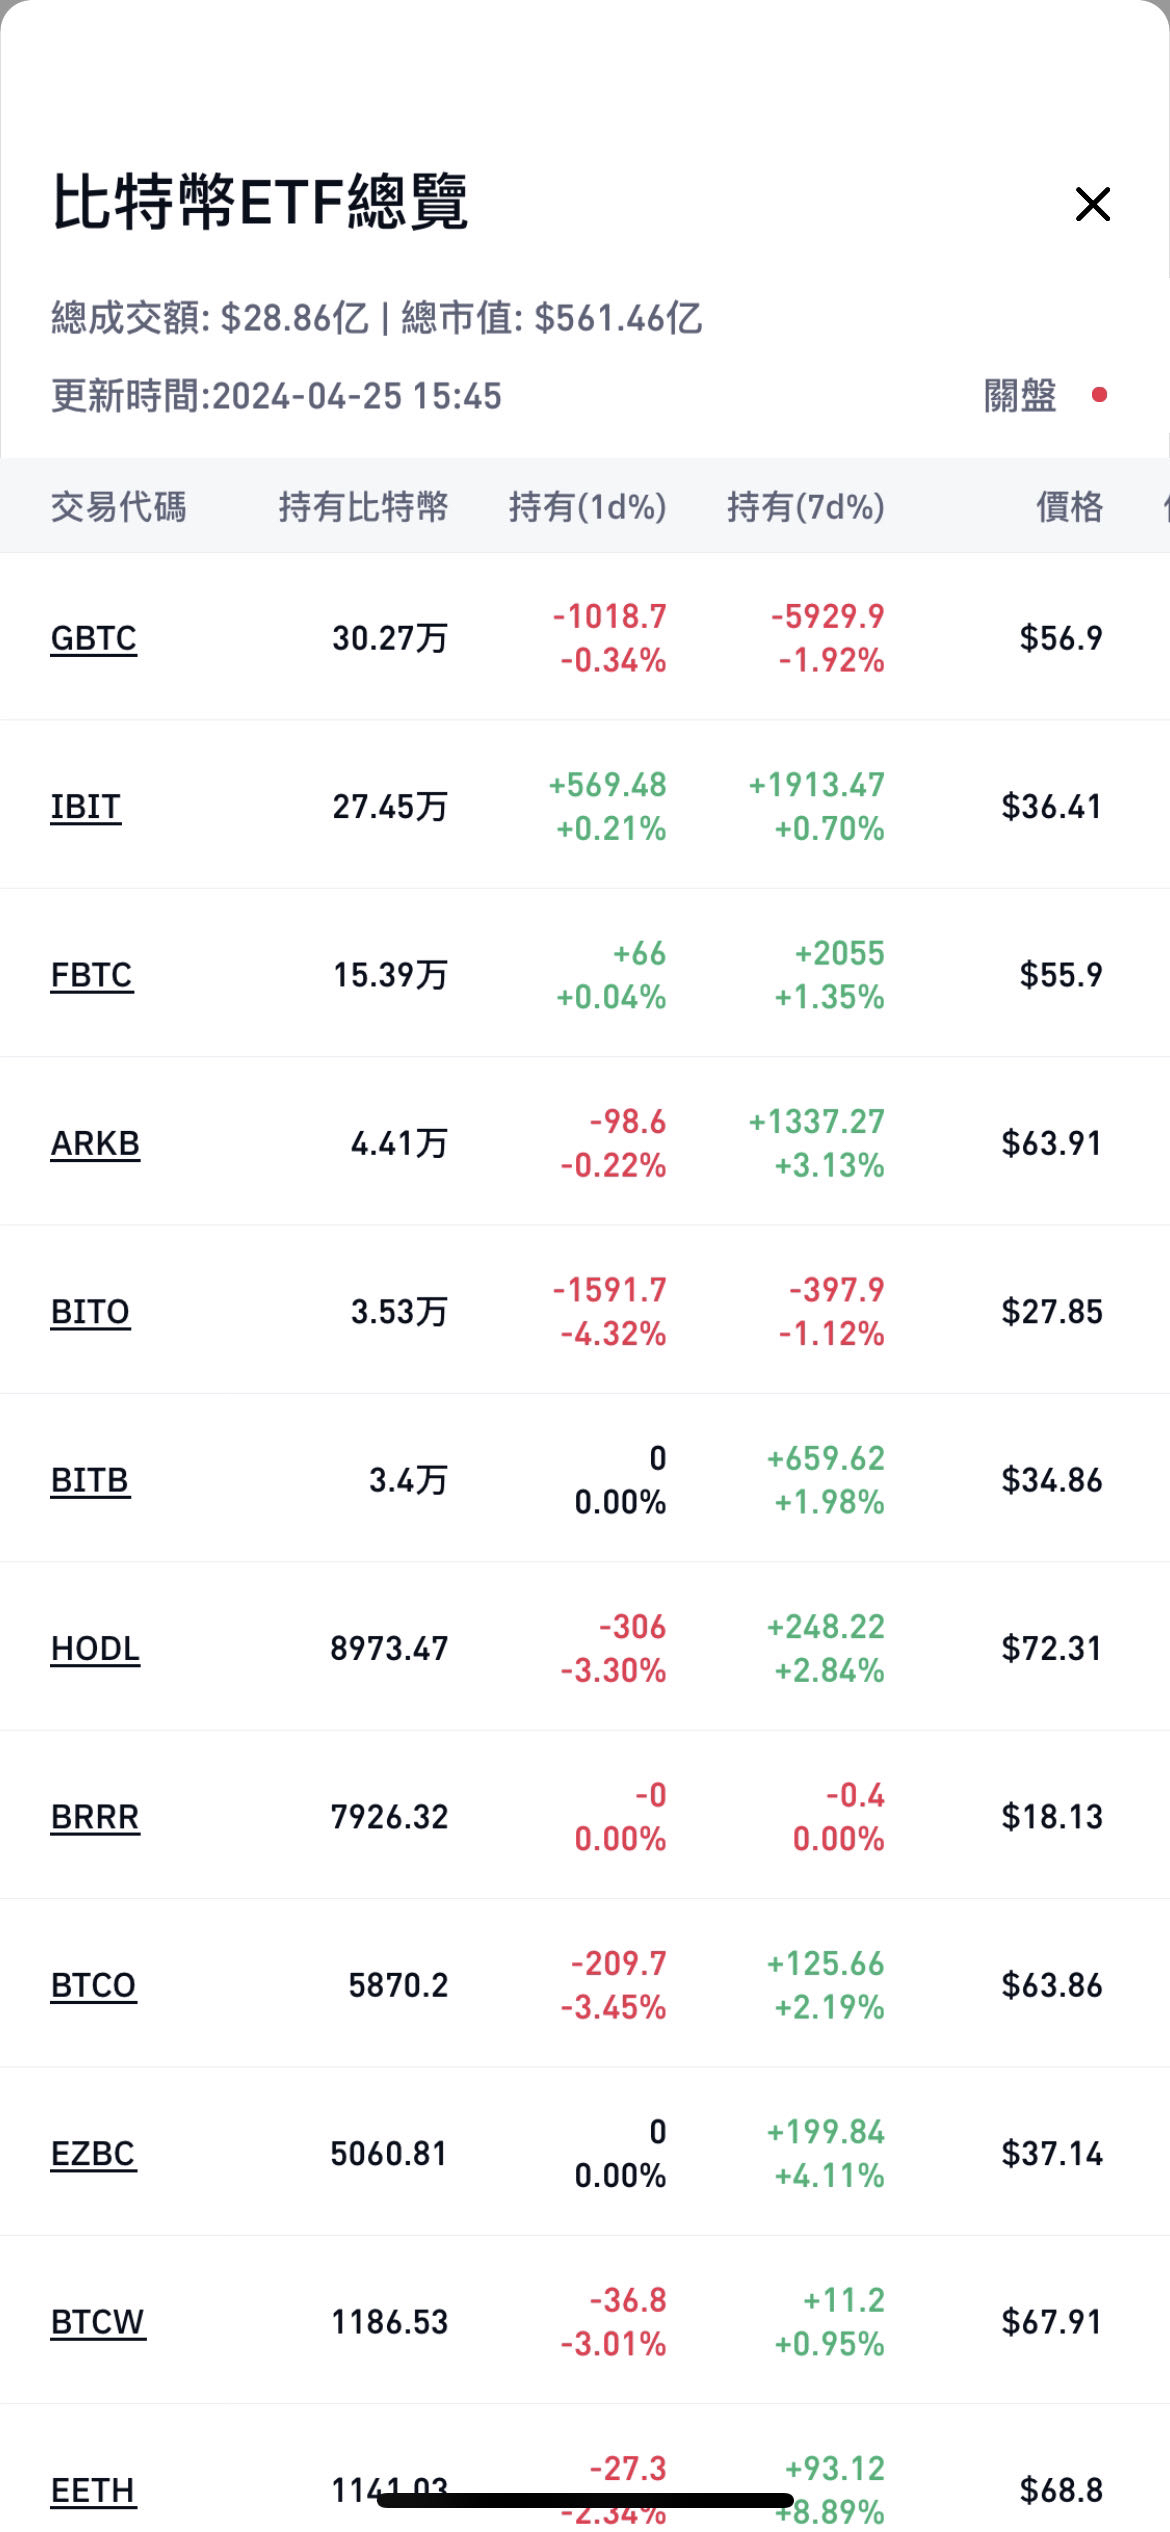Sort by 價格 column header
The image size is (1170, 2532).
click(1069, 507)
